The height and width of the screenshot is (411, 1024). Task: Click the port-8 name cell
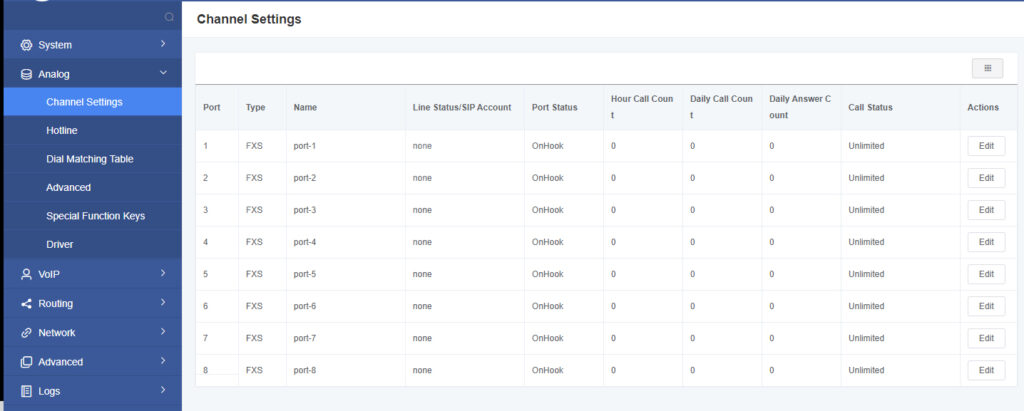tap(305, 370)
